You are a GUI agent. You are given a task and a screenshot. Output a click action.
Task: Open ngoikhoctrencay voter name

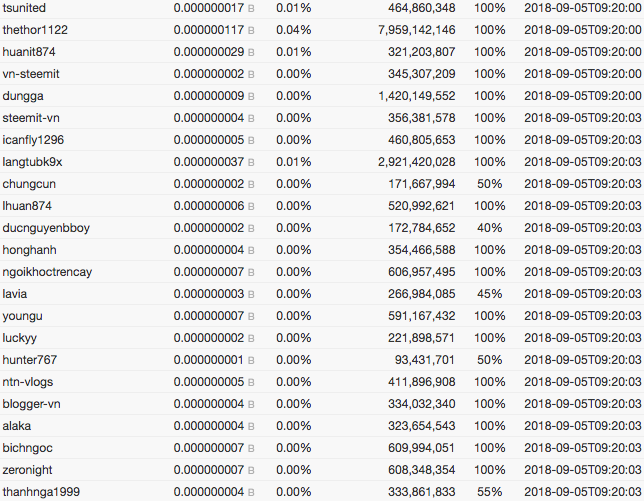click(47, 272)
